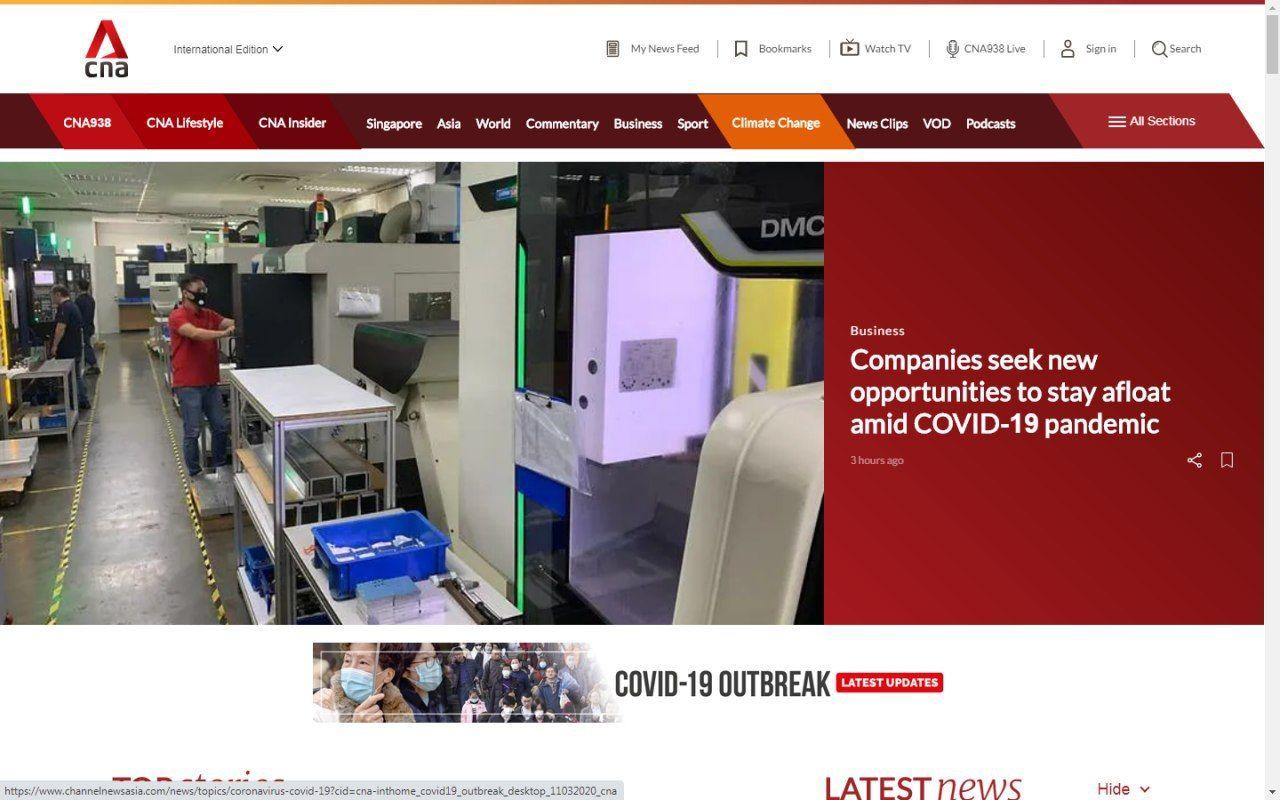Open News Clips section
This screenshot has width=1280, height=800.
pyautogui.click(x=877, y=123)
